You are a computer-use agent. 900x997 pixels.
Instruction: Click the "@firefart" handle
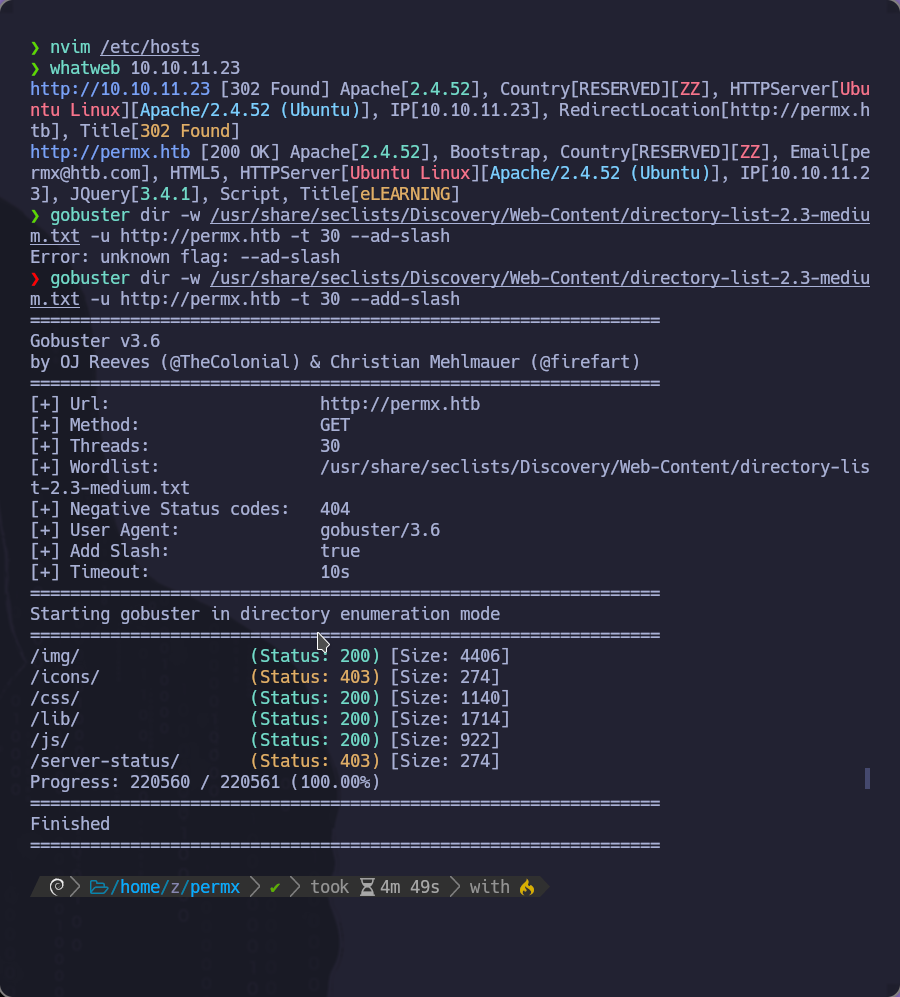(x=585, y=362)
